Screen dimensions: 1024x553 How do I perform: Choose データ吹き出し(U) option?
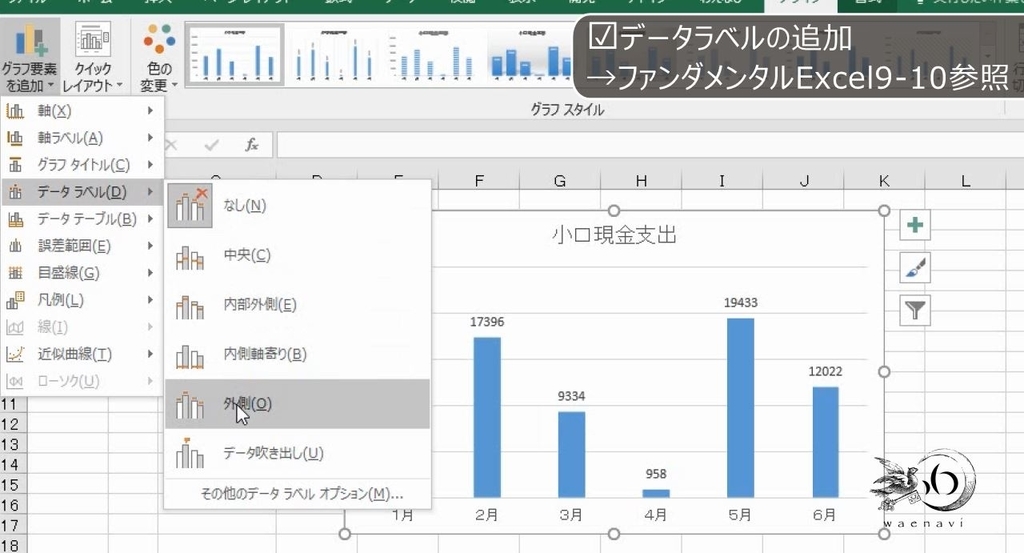point(298,453)
